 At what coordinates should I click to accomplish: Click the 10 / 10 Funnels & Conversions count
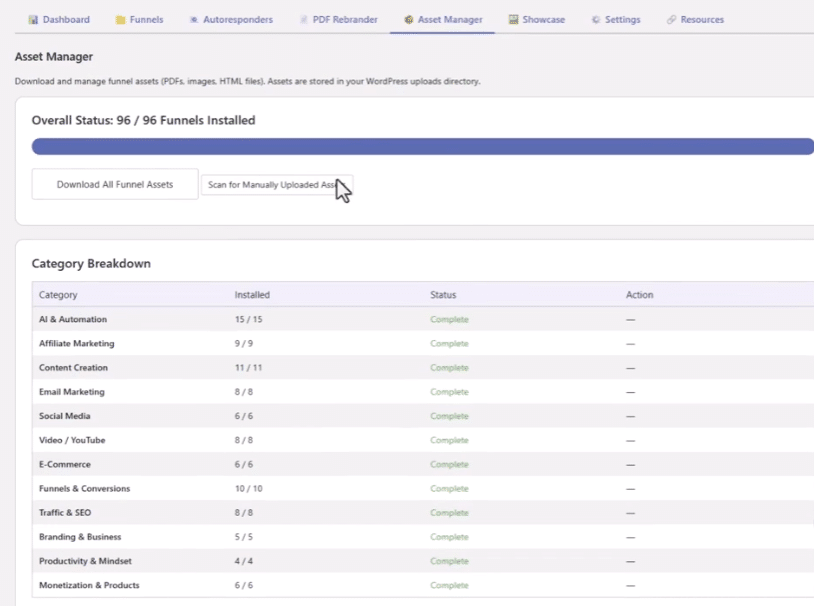[x=248, y=489]
